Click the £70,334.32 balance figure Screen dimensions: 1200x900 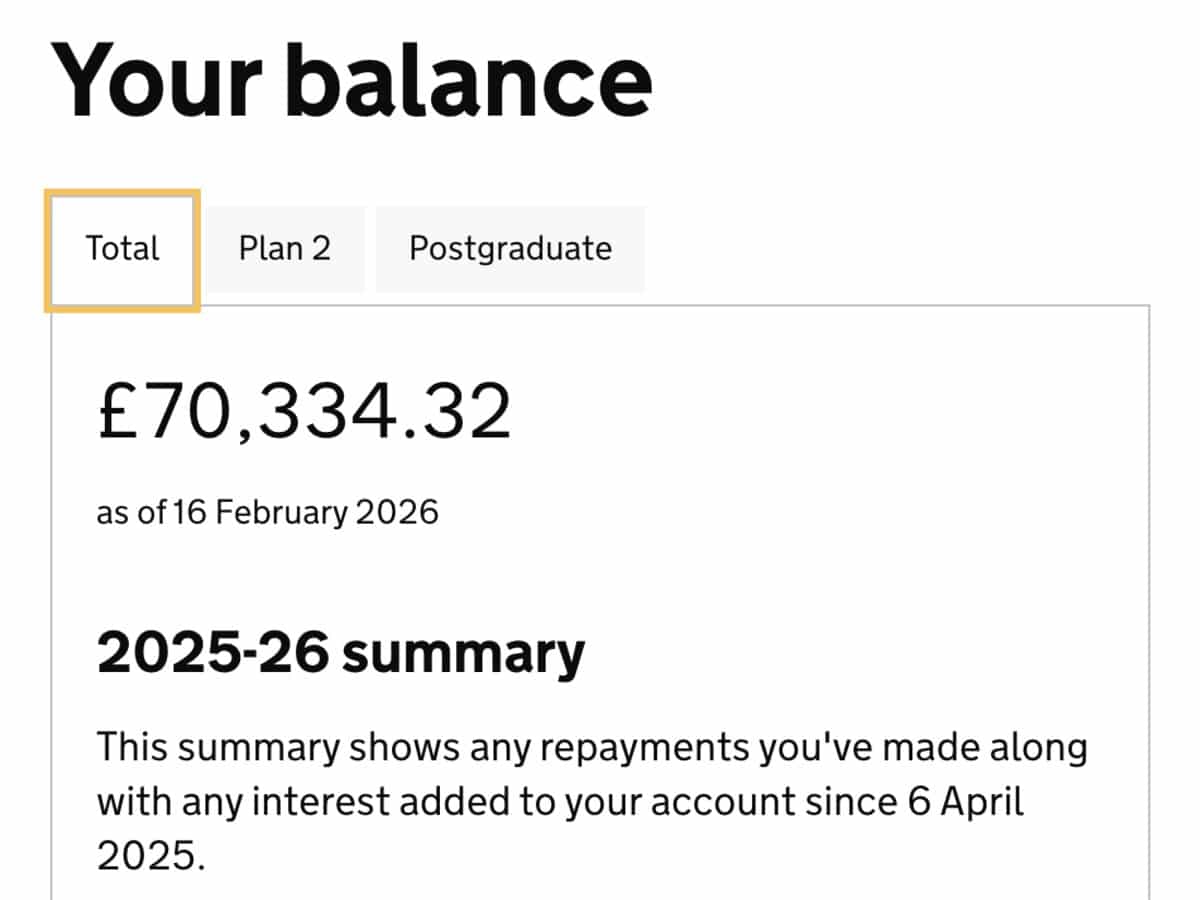pyautogui.click(x=305, y=407)
